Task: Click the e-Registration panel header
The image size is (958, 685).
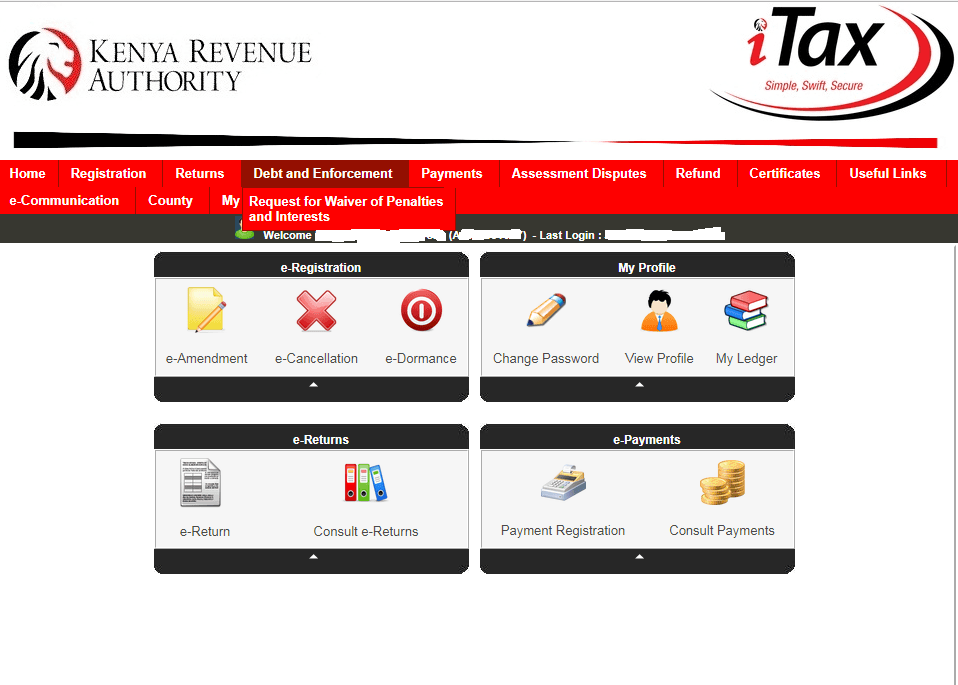Action: (x=312, y=267)
